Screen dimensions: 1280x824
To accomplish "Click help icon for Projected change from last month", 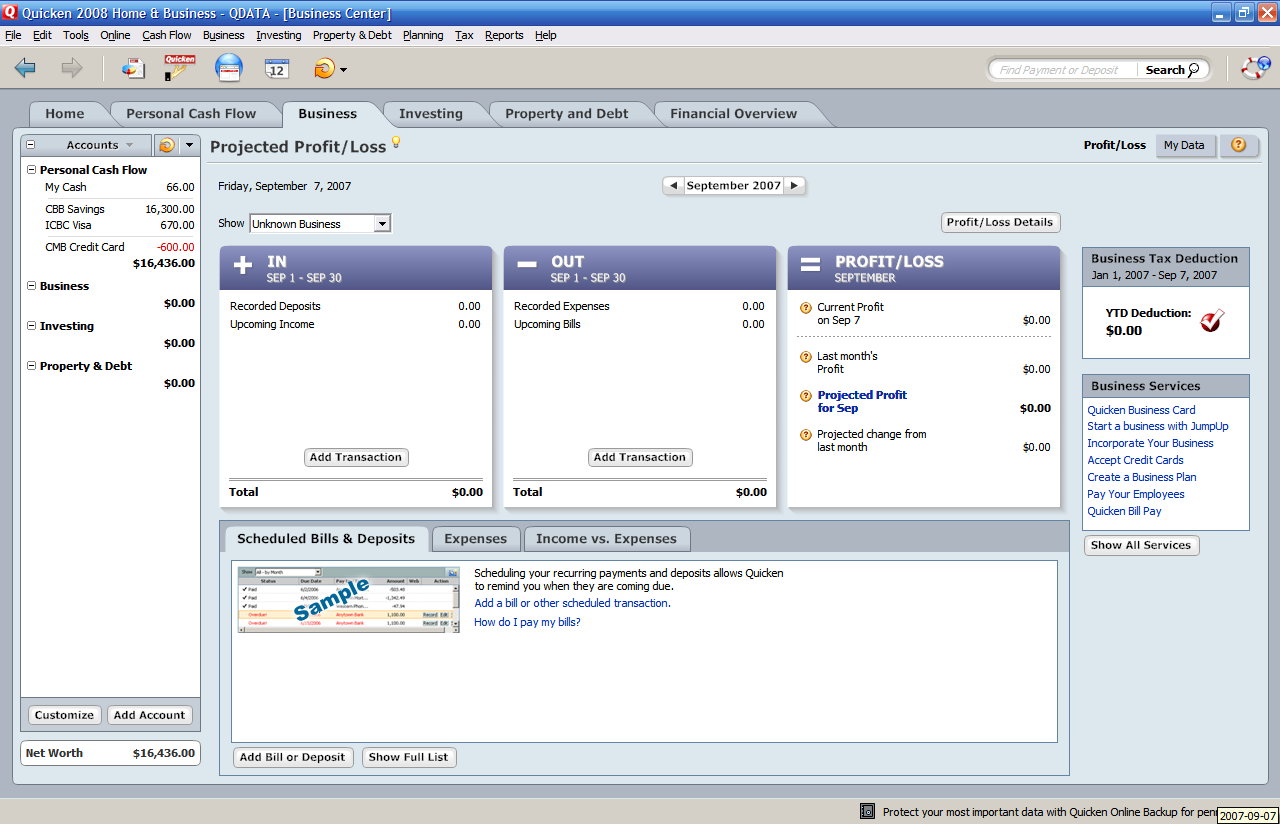I will pos(806,435).
